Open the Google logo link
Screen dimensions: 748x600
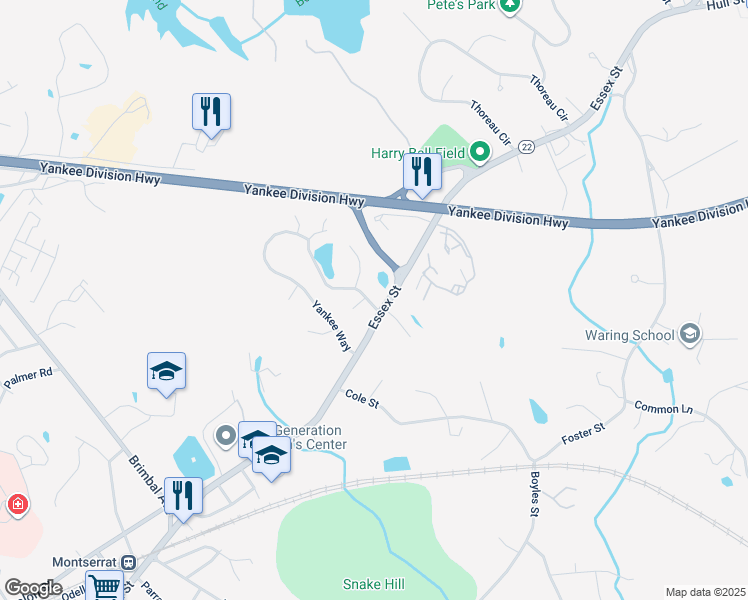pyautogui.click(x=32, y=588)
